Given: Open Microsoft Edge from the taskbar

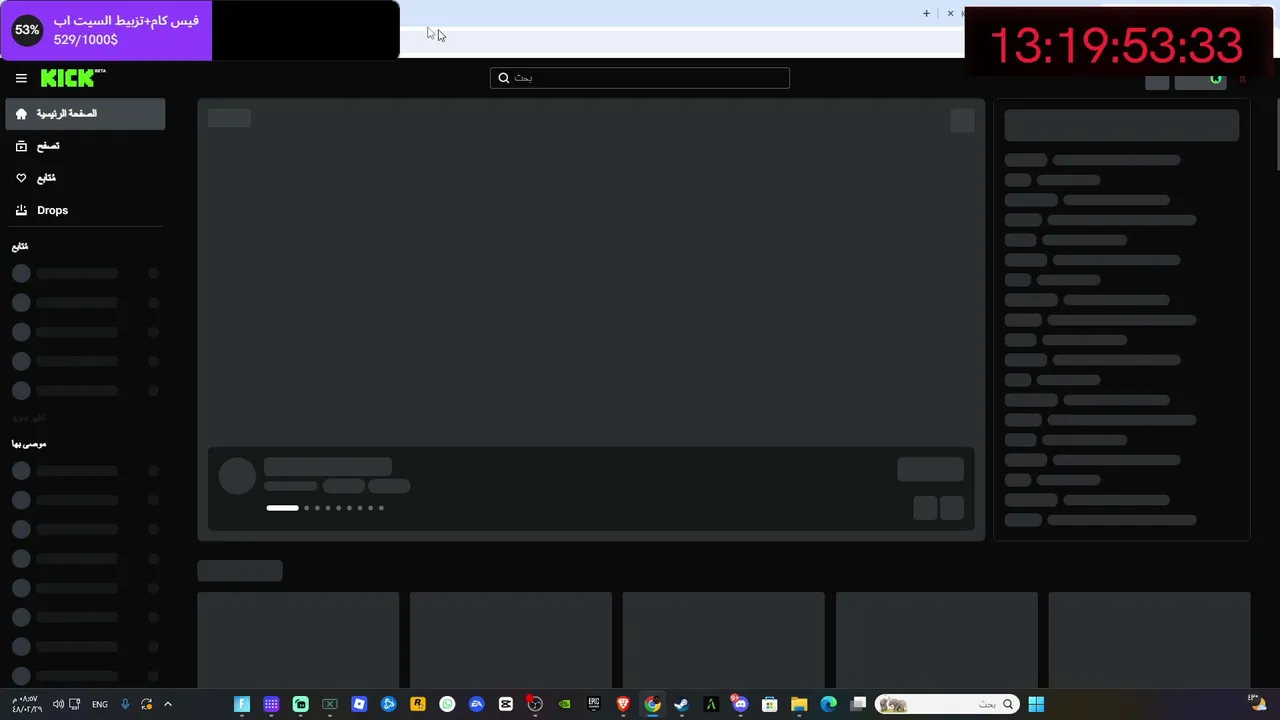Looking at the screenshot, I should pyautogui.click(x=828, y=704).
